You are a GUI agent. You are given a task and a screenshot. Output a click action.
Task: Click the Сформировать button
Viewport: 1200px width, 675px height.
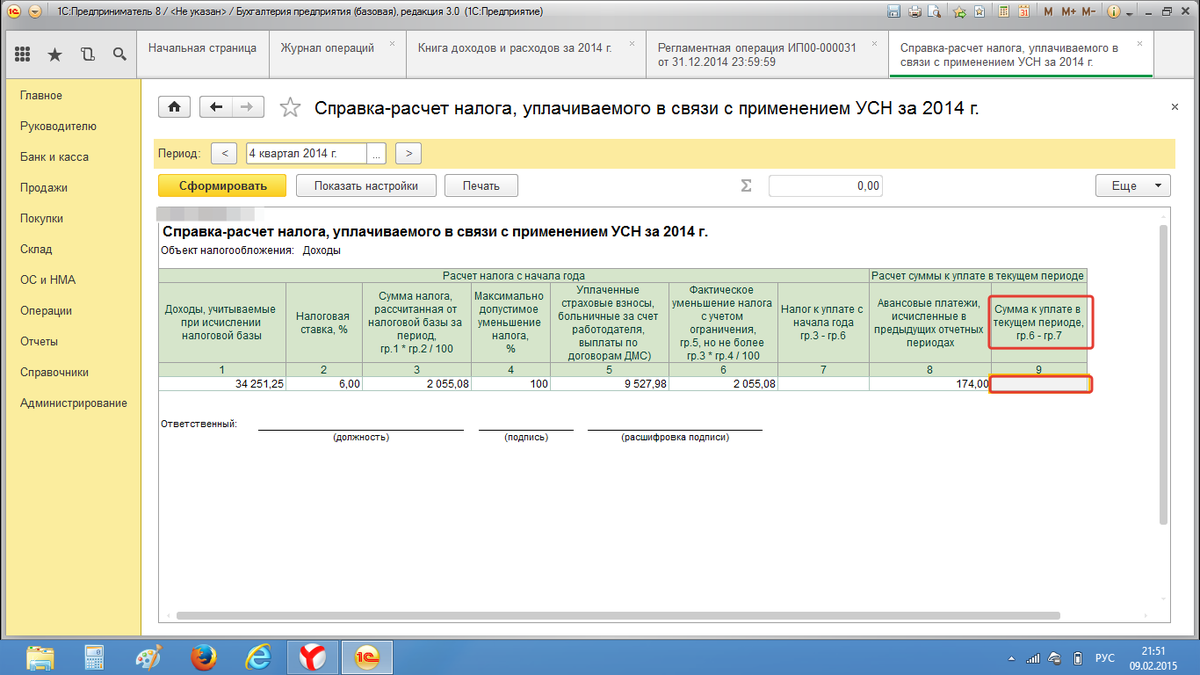(222, 185)
